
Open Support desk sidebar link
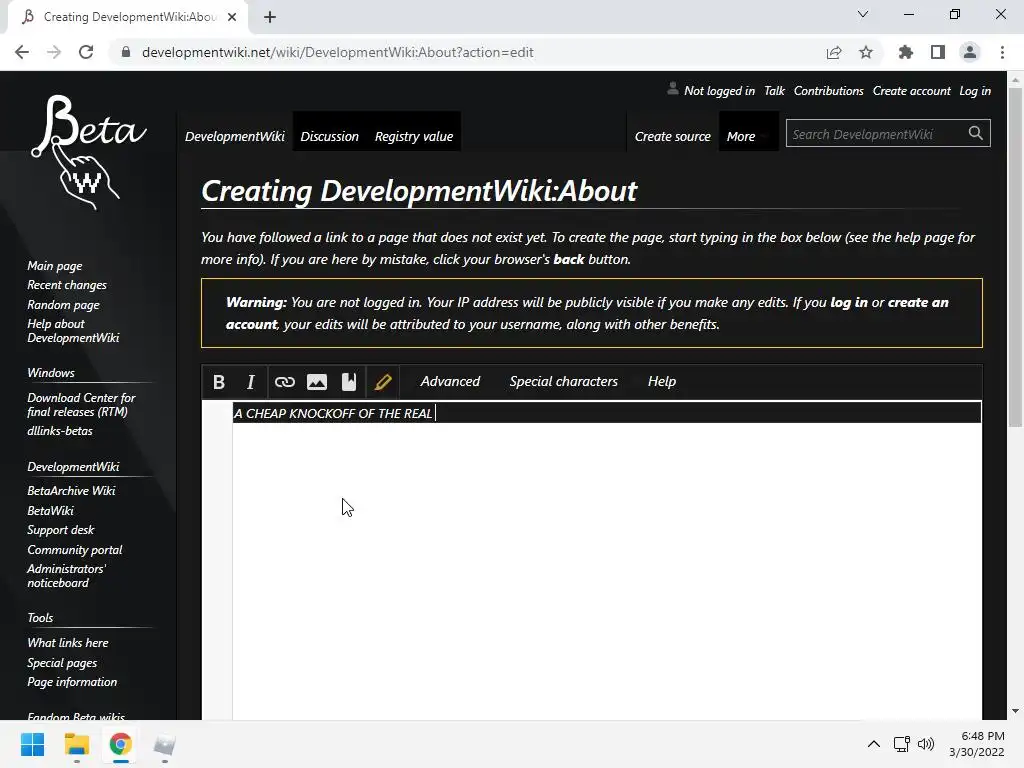point(60,530)
